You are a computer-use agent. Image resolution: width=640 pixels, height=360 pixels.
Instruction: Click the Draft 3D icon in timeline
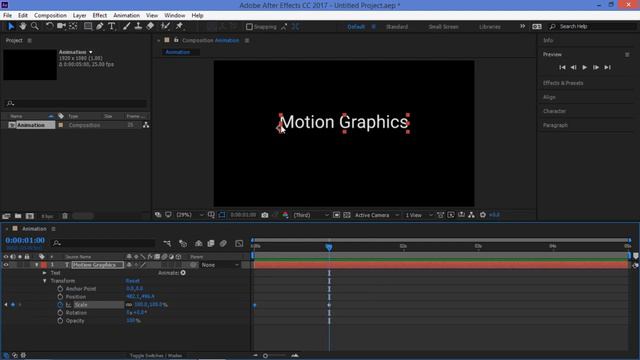(183, 243)
